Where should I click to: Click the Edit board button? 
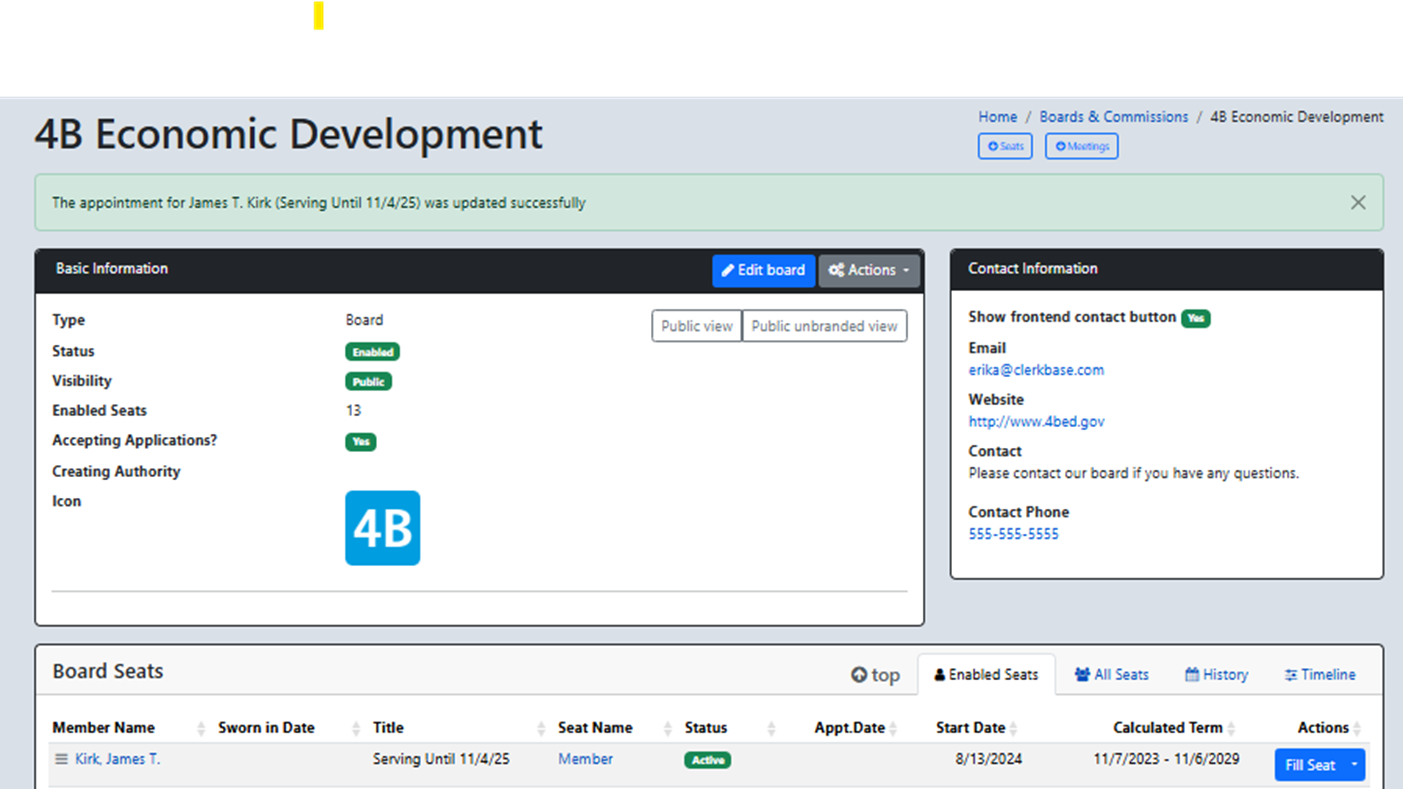pyautogui.click(x=764, y=271)
